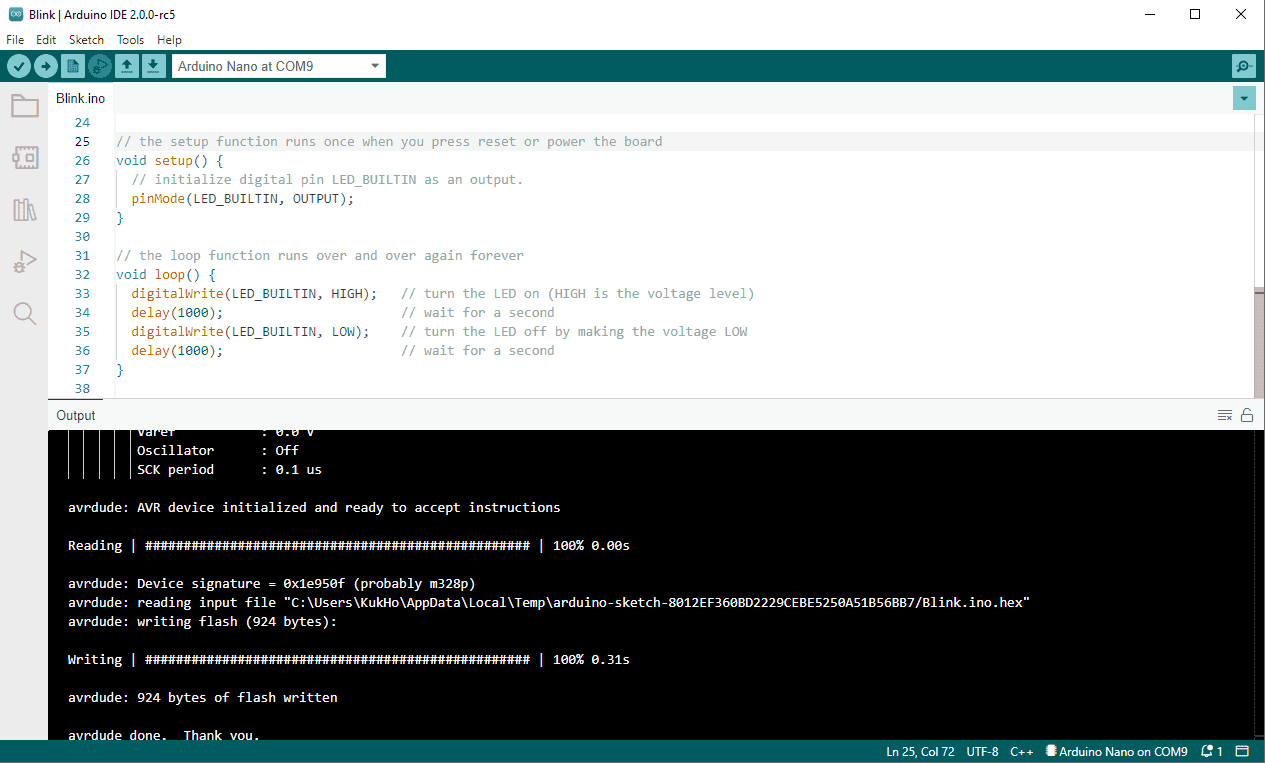Upload sketch using the arrow button

click(46, 66)
